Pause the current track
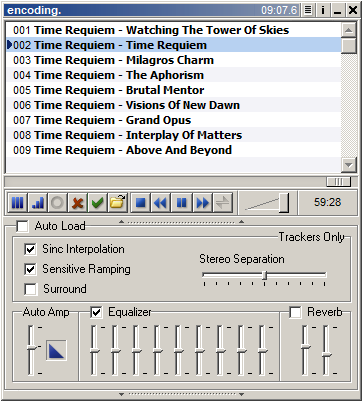Screen dimensions: 363x402 click(181, 203)
